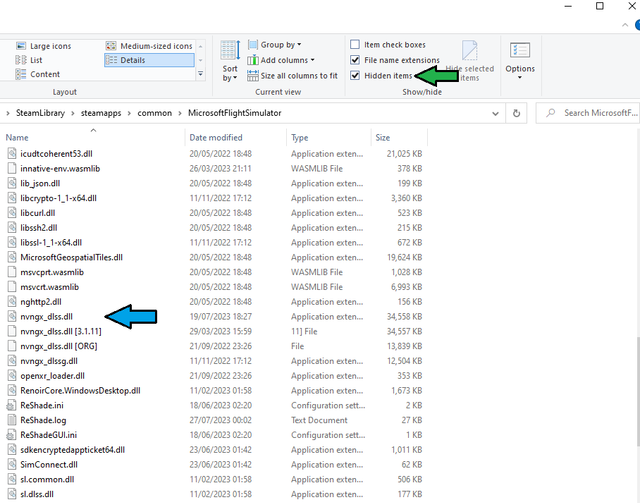640x503 pixels.
Task: Select the SimConnect.dll file name
Action: [49, 465]
